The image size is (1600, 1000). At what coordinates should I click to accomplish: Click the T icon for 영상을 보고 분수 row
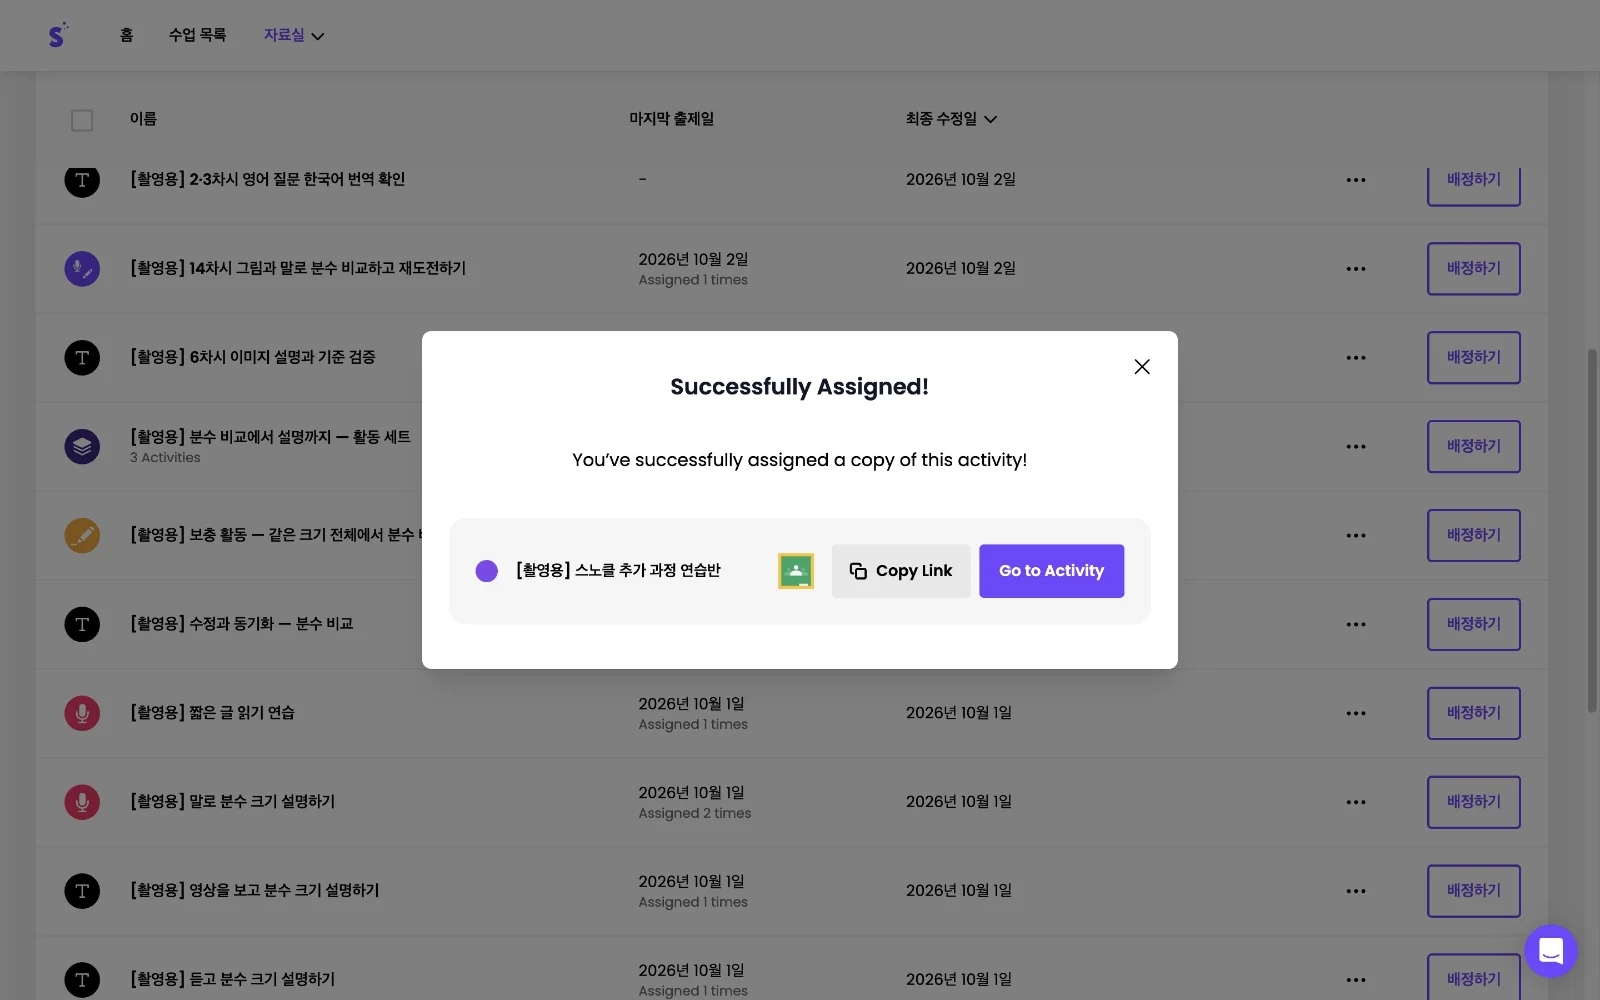(82, 891)
